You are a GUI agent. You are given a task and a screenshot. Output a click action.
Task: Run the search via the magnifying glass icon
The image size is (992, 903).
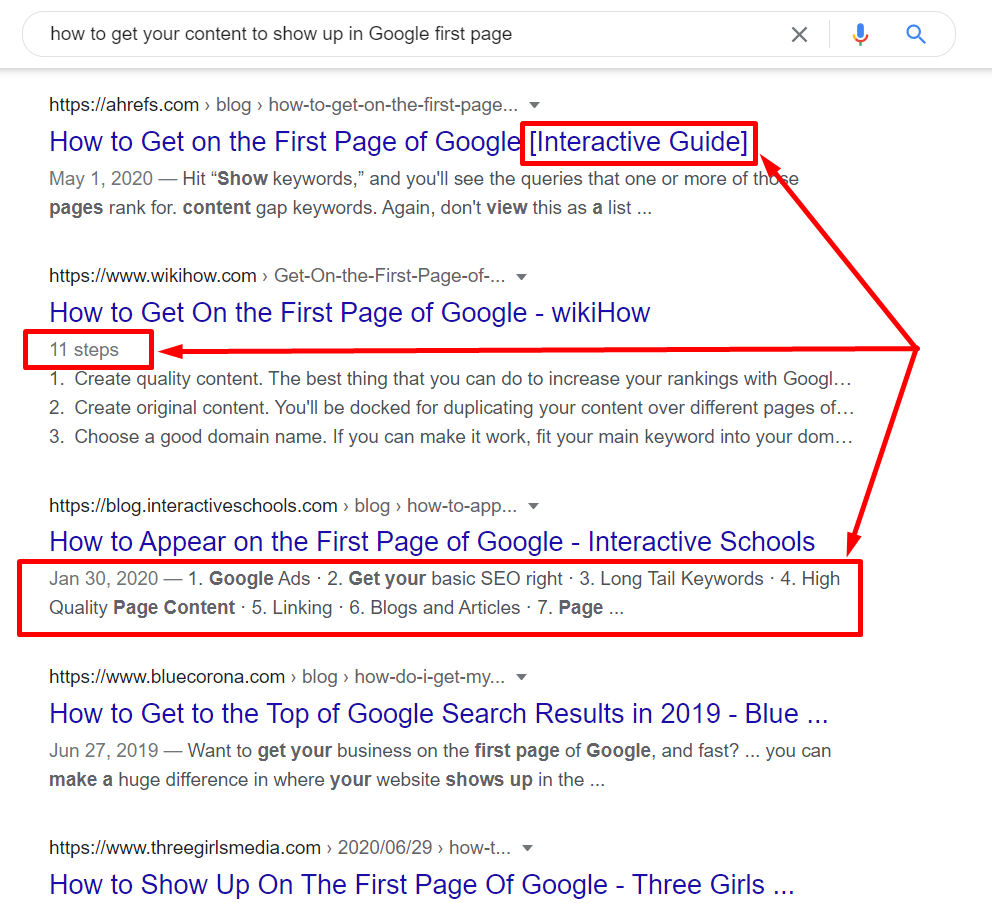(916, 34)
